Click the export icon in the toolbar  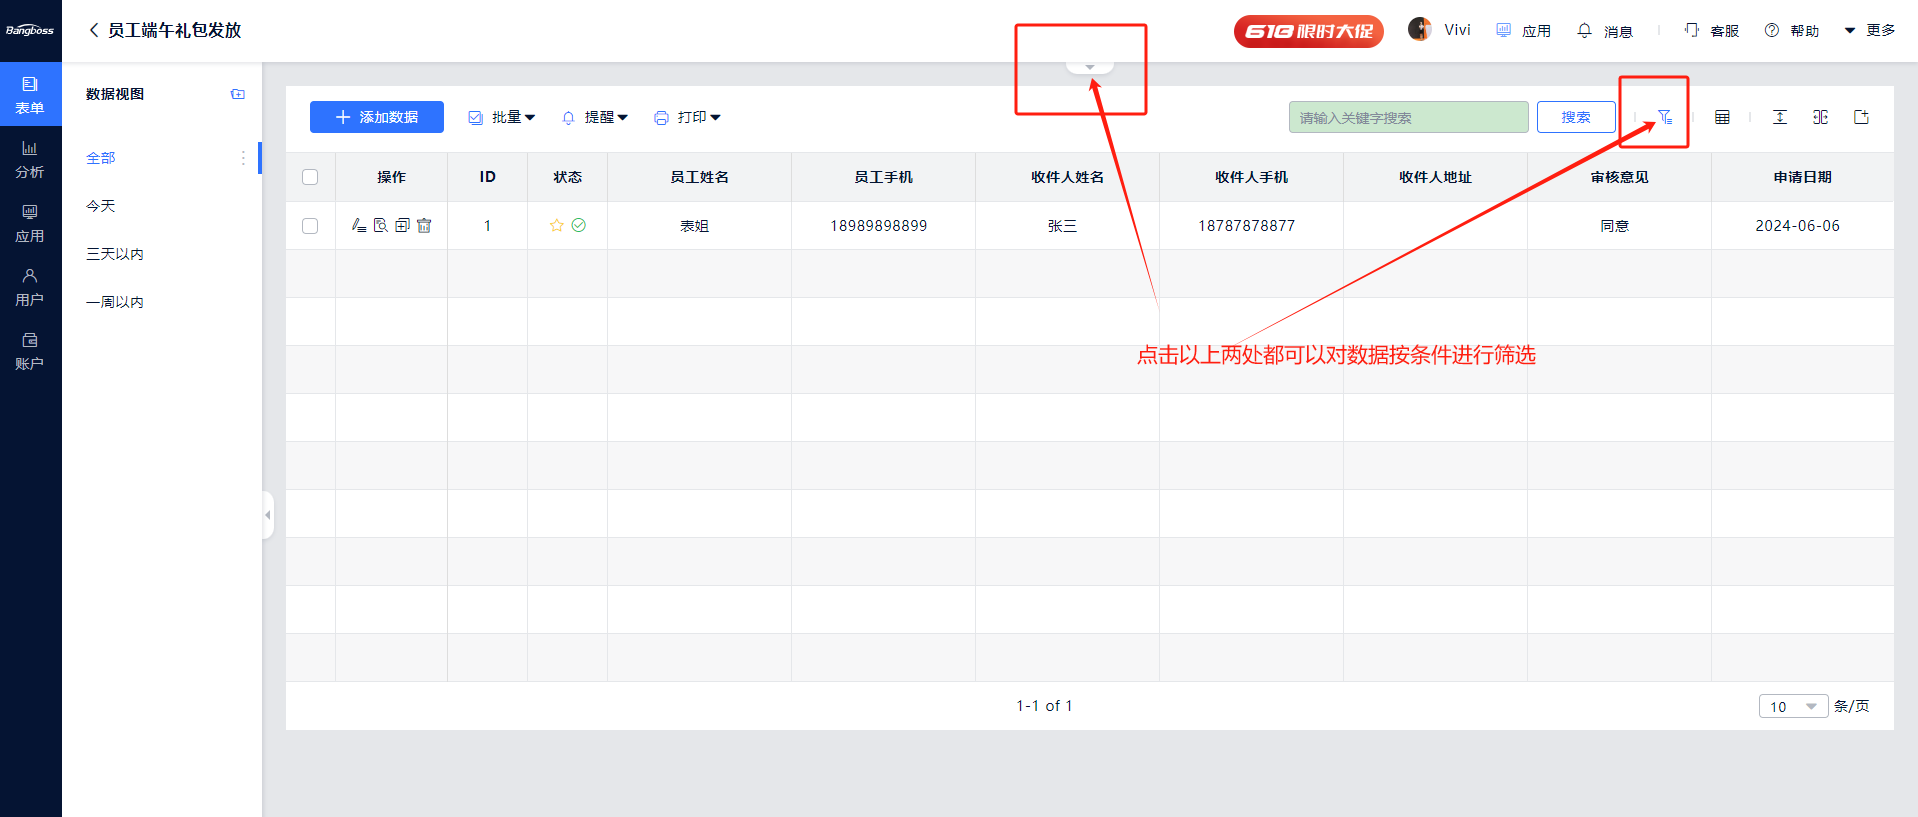(x=1861, y=117)
